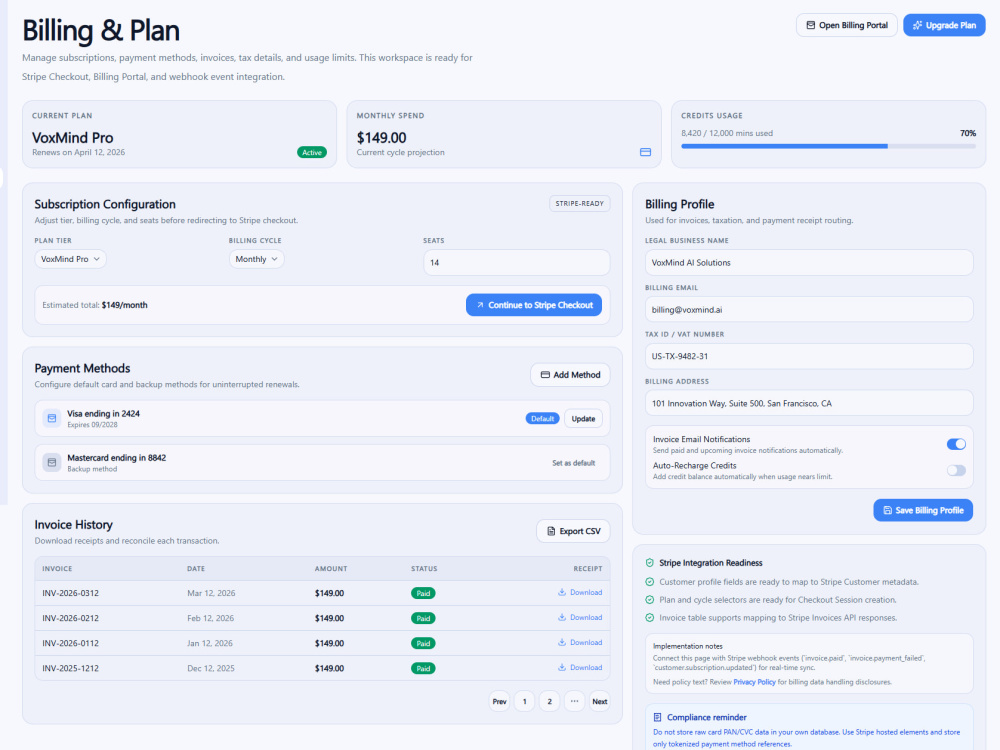
Task: Click the $149.00 monthly spend value
Action: tap(381, 138)
